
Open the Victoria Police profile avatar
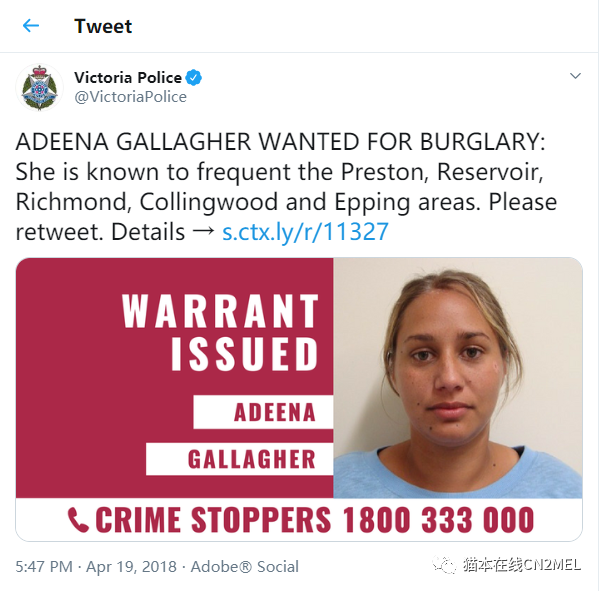click(x=39, y=88)
